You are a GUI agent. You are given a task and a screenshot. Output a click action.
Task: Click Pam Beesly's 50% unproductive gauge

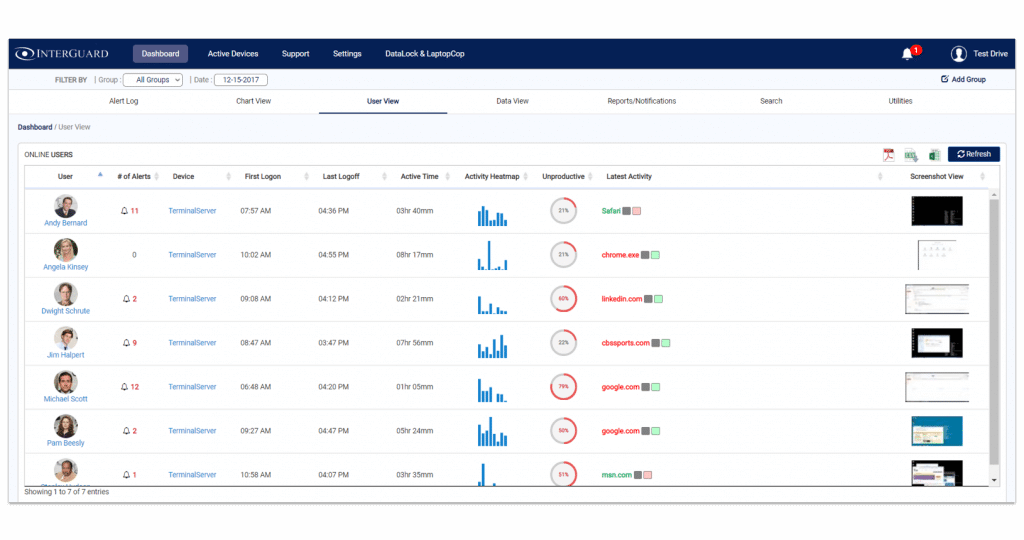(563, 431)
